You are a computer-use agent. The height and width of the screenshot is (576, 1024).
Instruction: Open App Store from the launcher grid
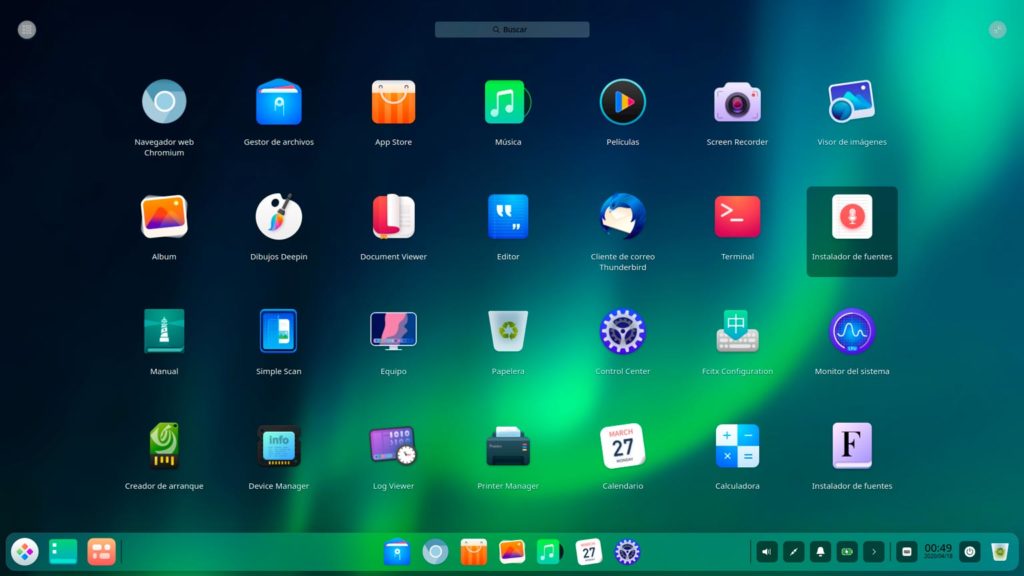(x=393, y=102)
